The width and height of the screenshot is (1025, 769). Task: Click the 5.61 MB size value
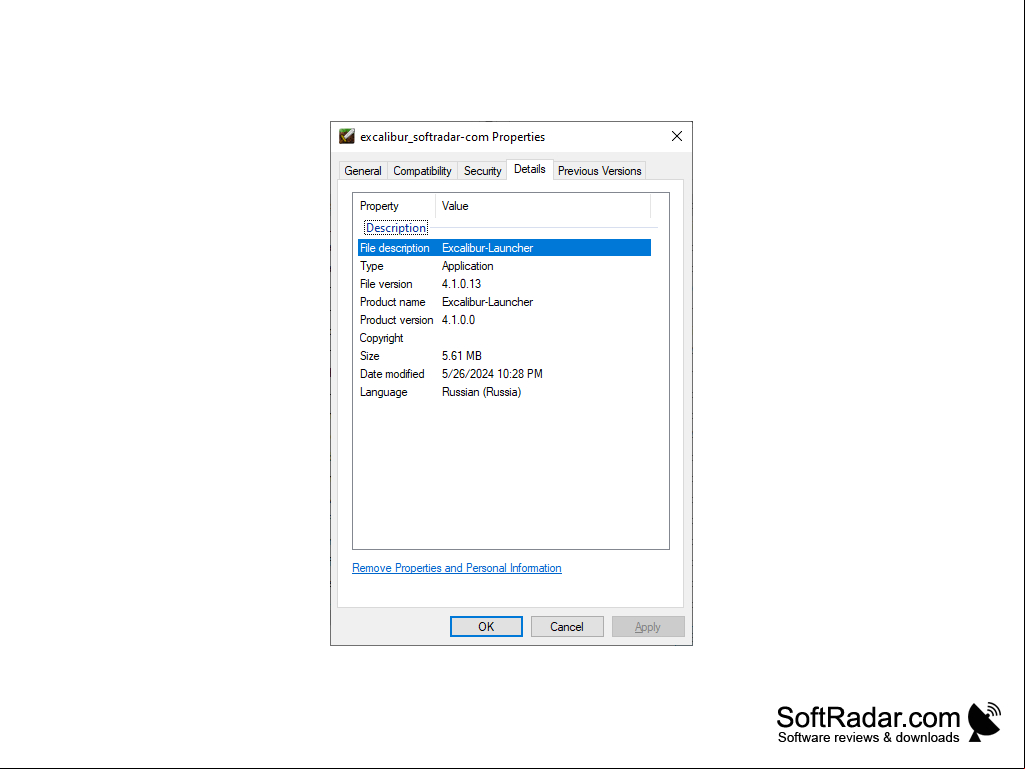pyautogui.click(x=462, y=356)
